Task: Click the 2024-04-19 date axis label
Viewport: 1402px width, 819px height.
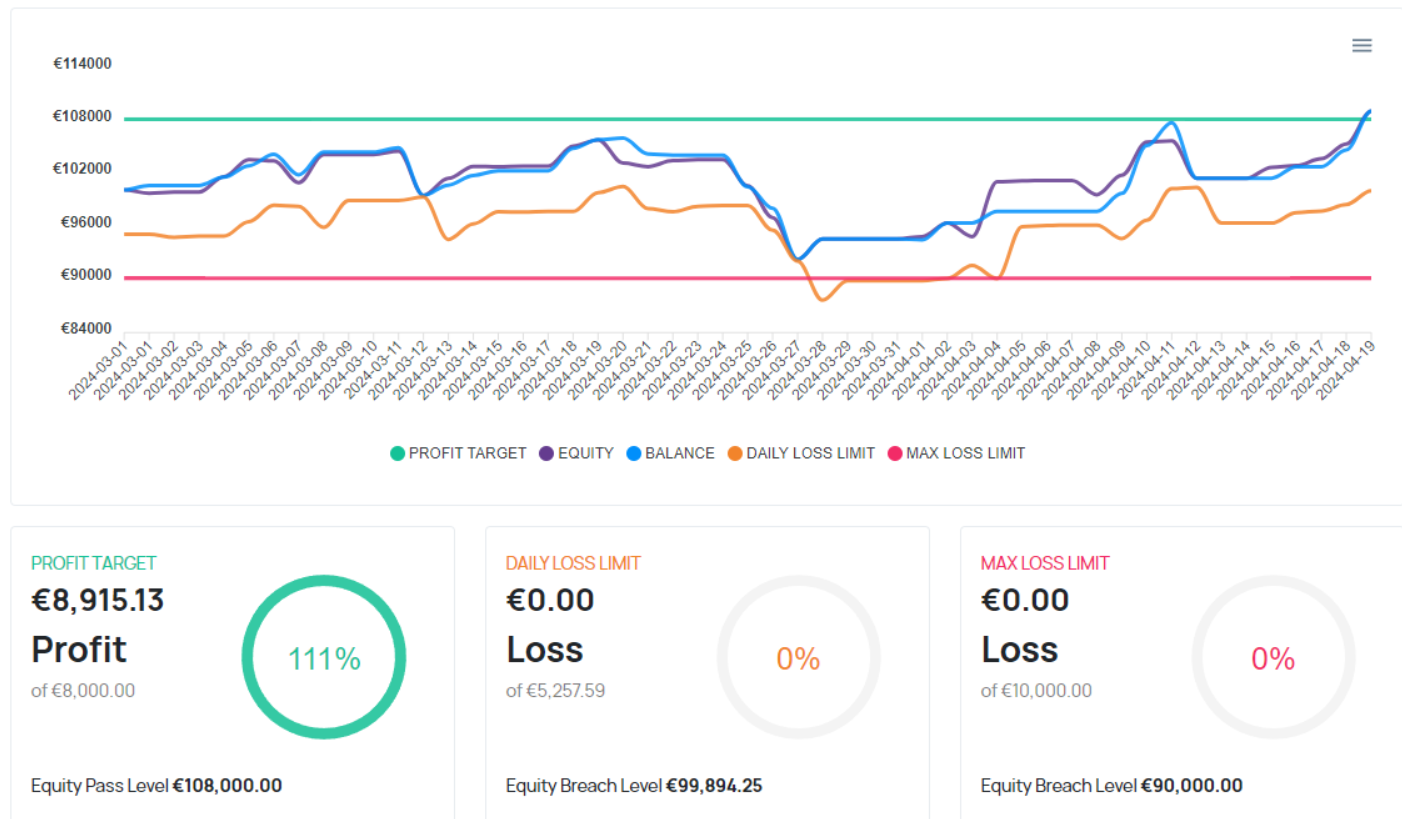Action: coord(1346,371)
